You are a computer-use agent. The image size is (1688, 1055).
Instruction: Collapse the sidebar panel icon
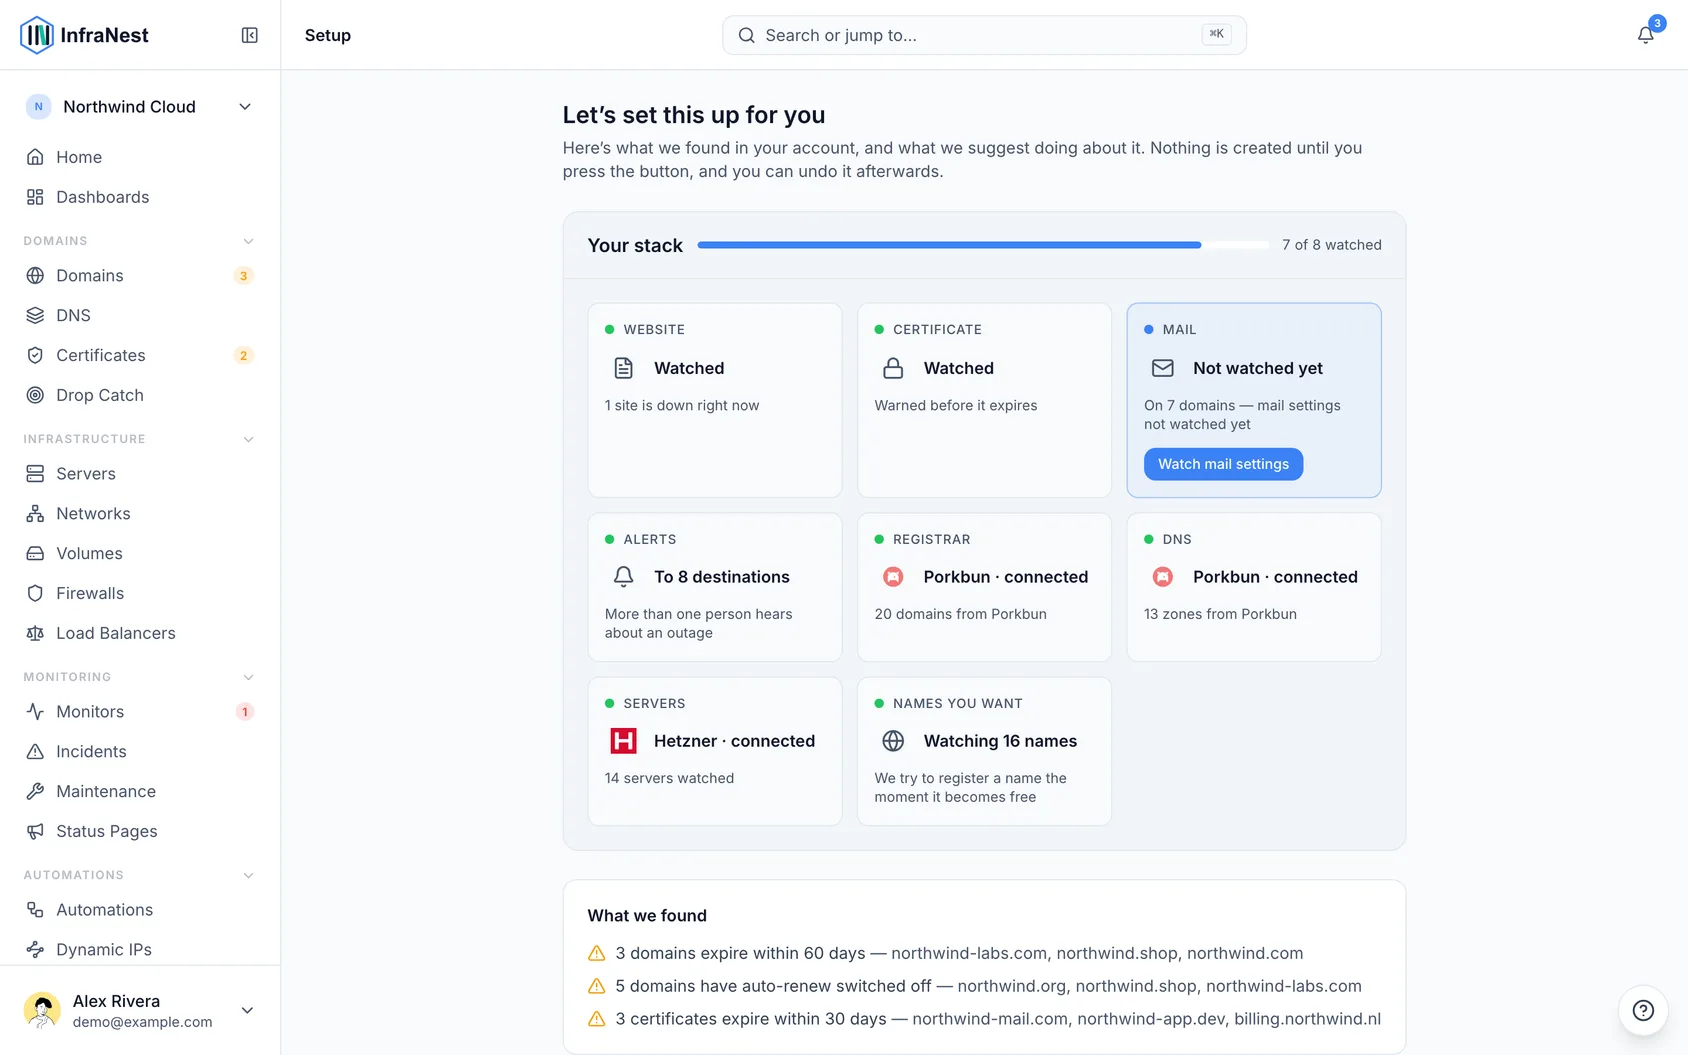click(x=250, y=35)
